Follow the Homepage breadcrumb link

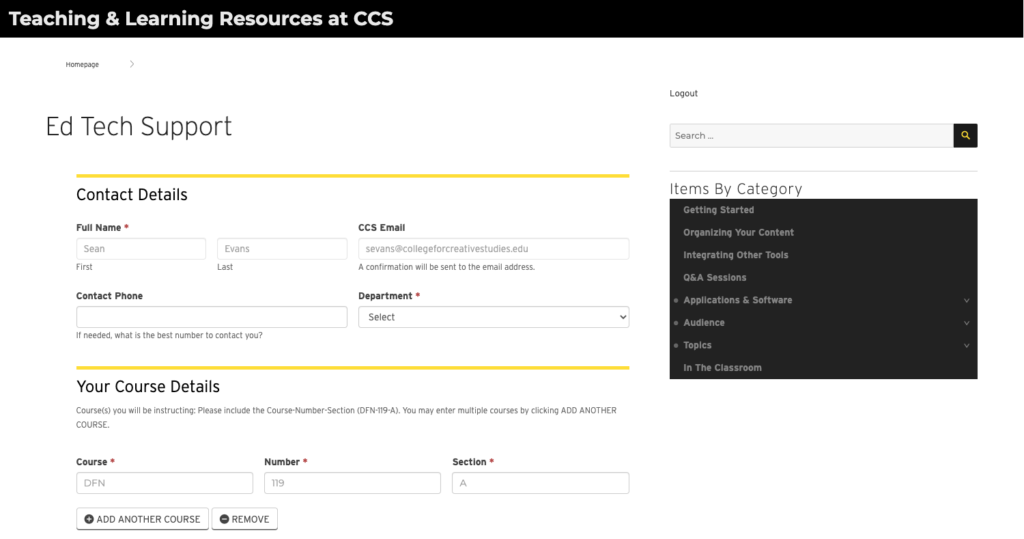(82, 64)
